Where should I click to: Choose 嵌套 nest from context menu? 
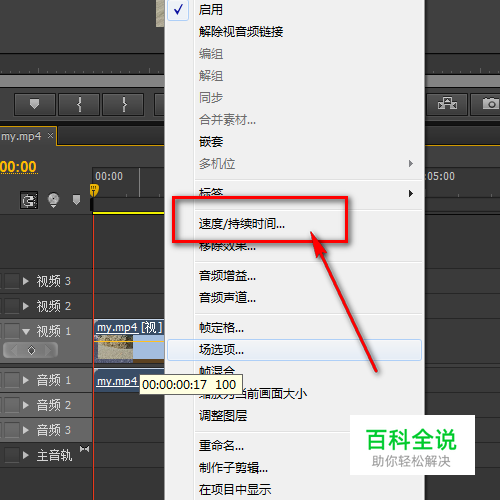(211, 142)
